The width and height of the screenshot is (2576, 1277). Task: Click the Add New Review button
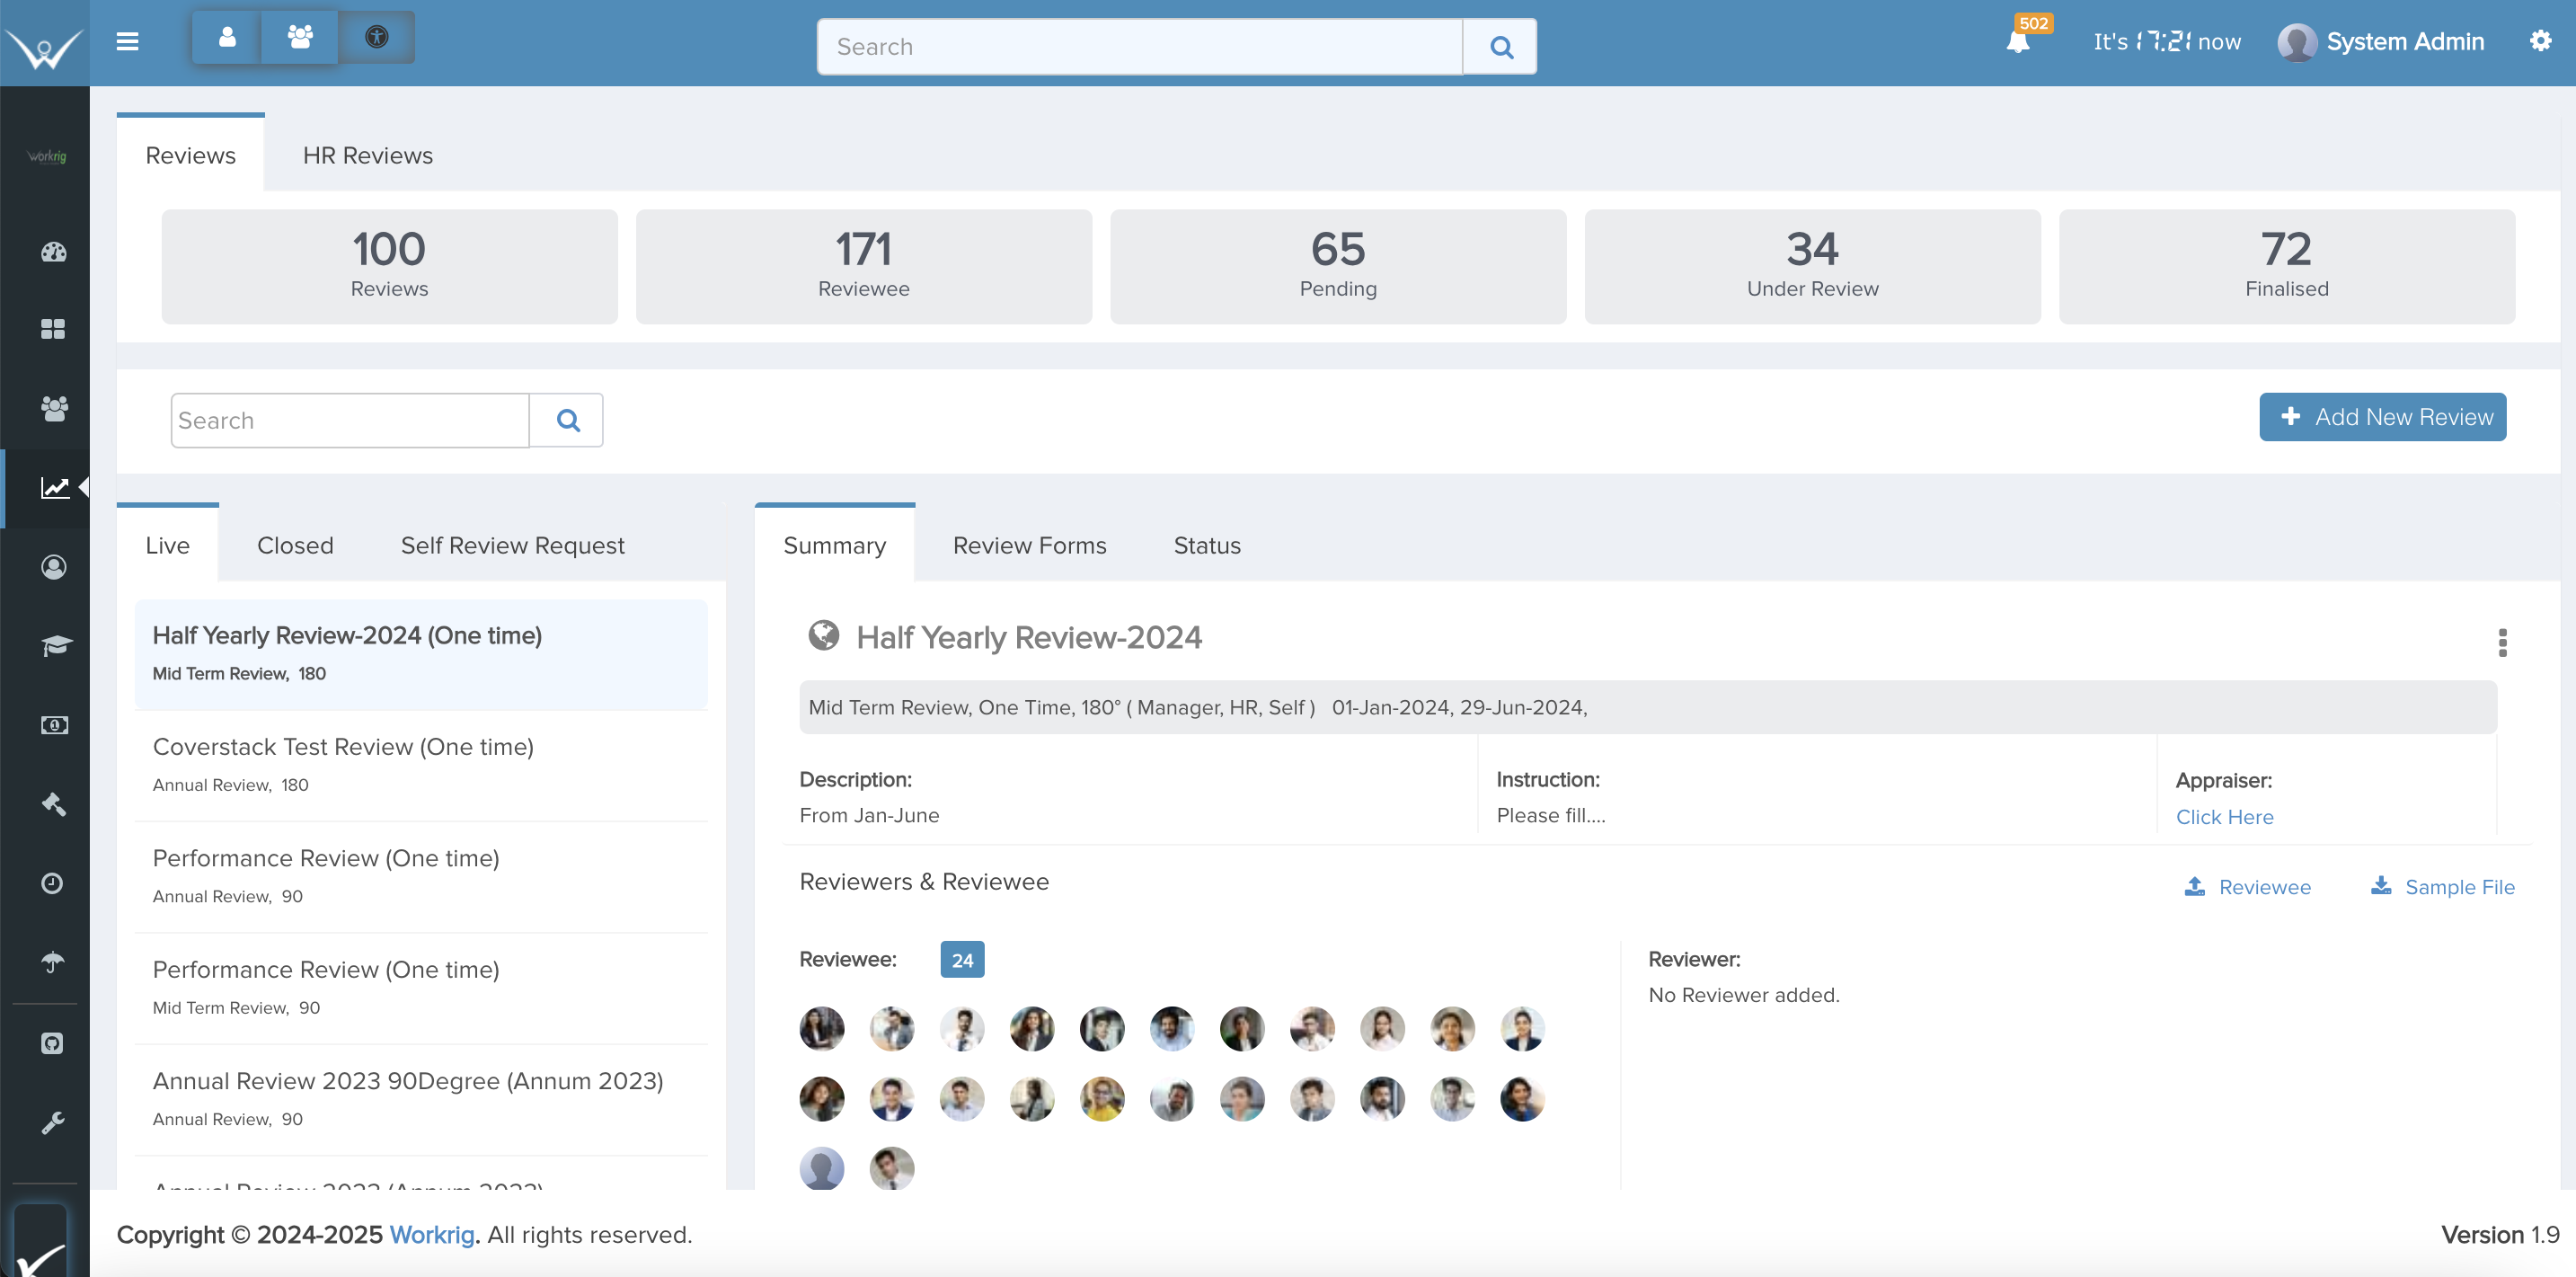[x=2382, y=417]
